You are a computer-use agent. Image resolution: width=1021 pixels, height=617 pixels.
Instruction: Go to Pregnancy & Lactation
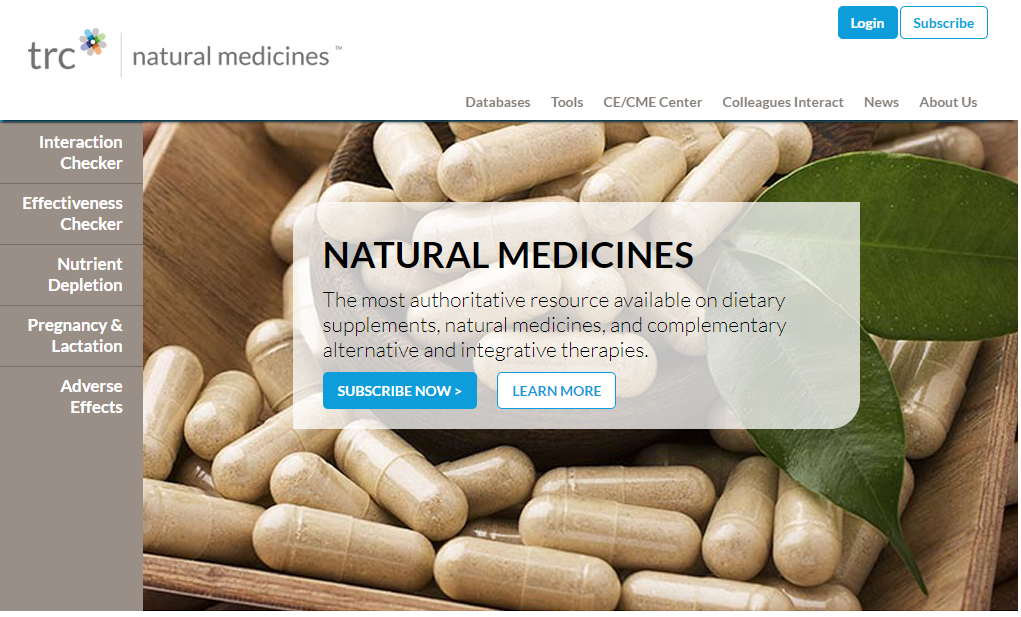(72, 336)
